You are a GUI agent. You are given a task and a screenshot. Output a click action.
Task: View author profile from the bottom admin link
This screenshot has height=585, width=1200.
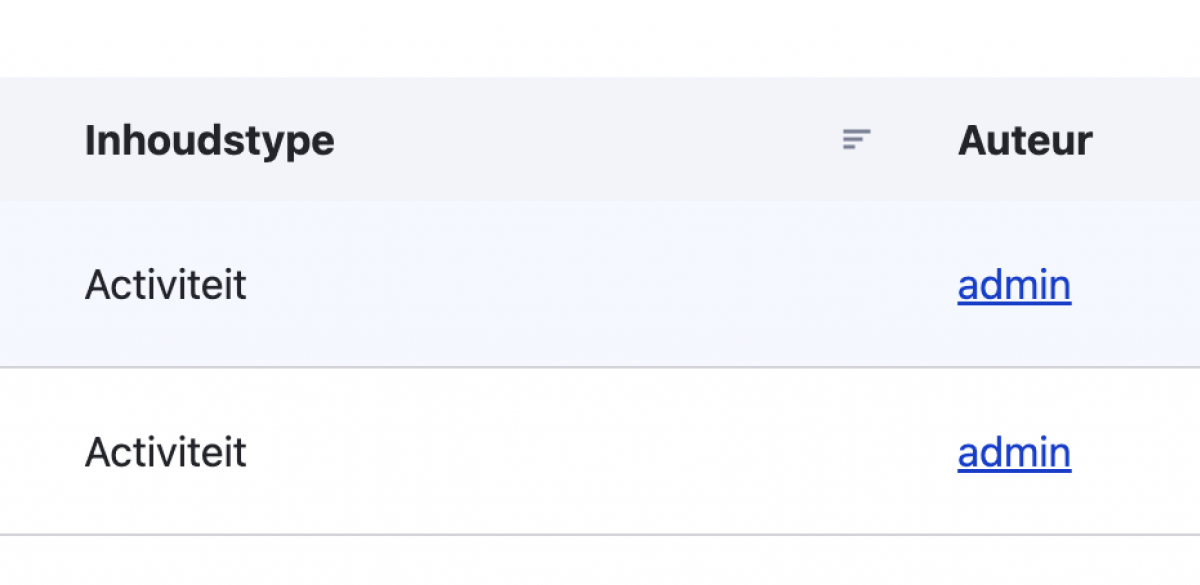(x=1014, y=453)
